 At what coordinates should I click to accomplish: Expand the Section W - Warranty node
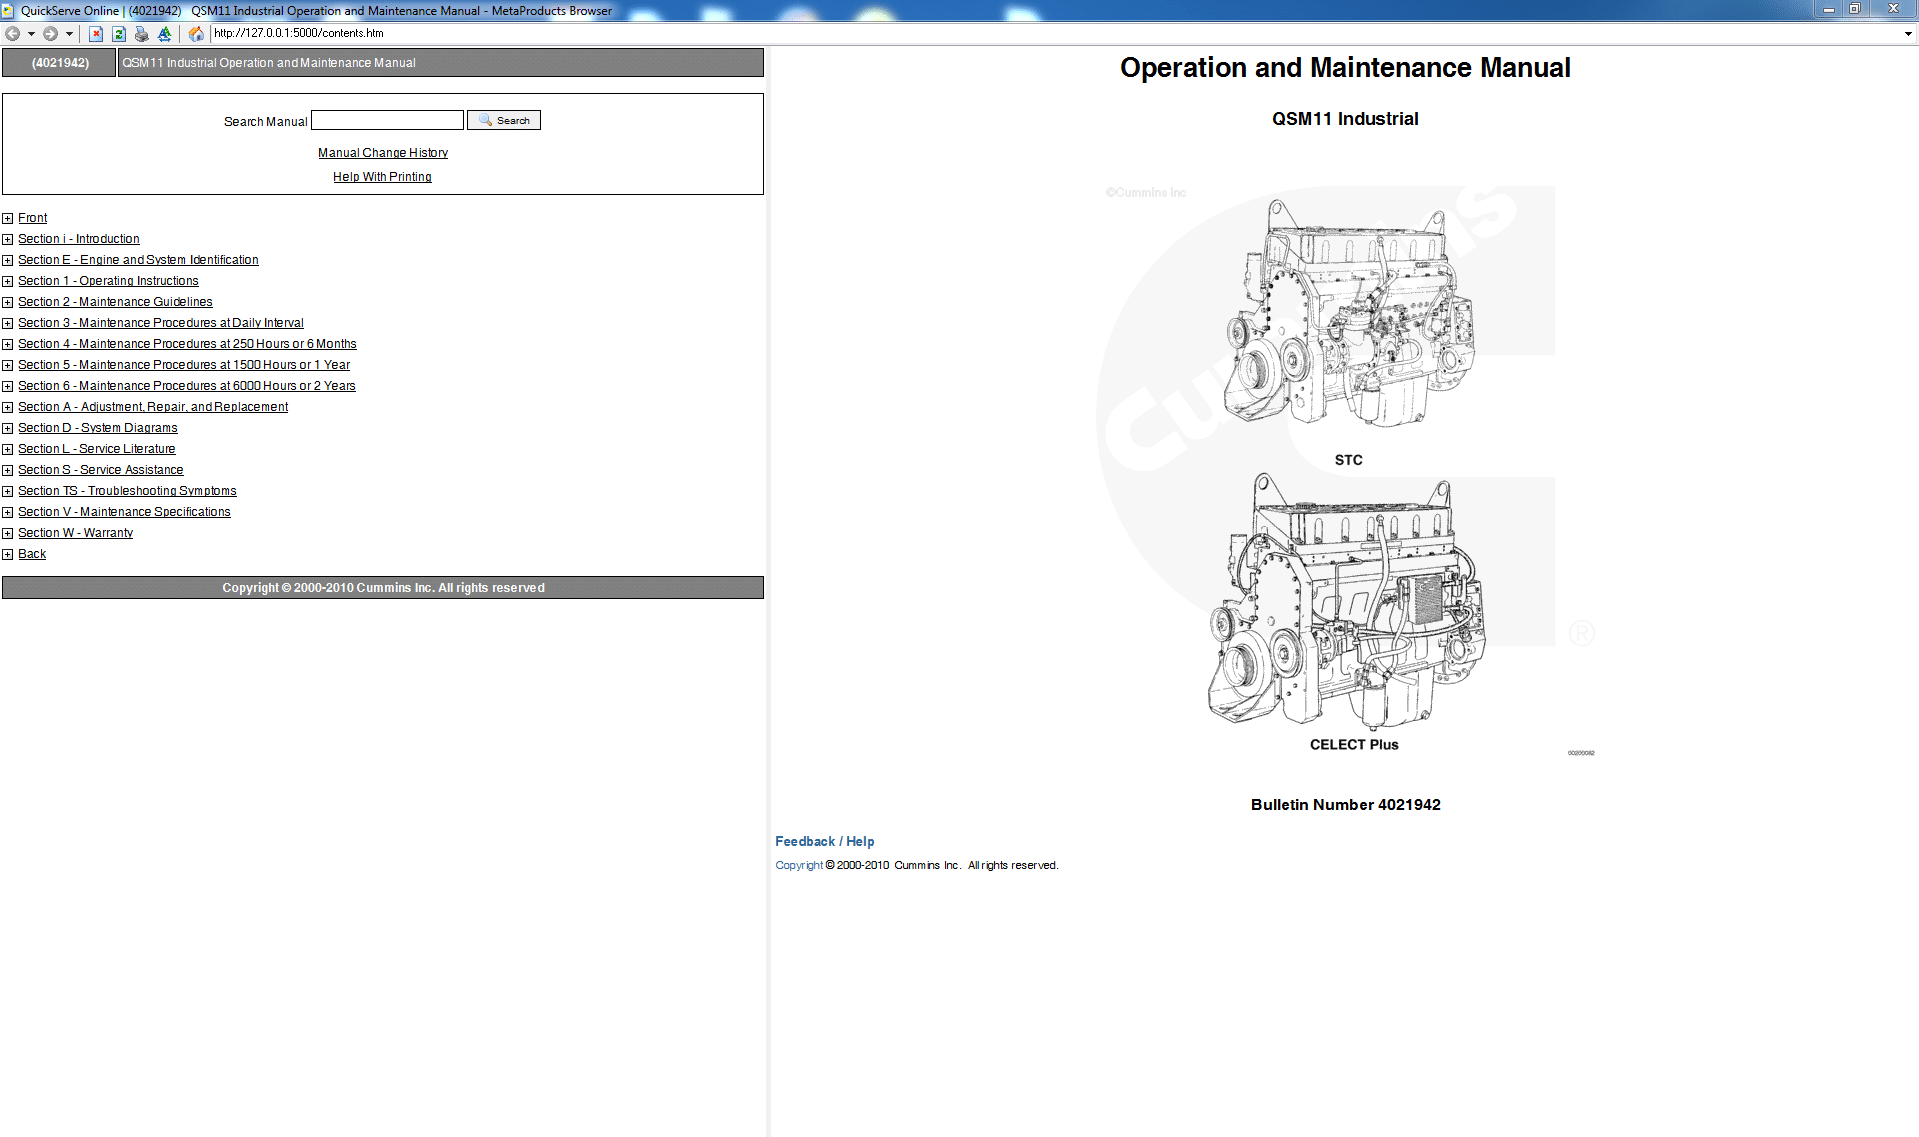[8, 533]
